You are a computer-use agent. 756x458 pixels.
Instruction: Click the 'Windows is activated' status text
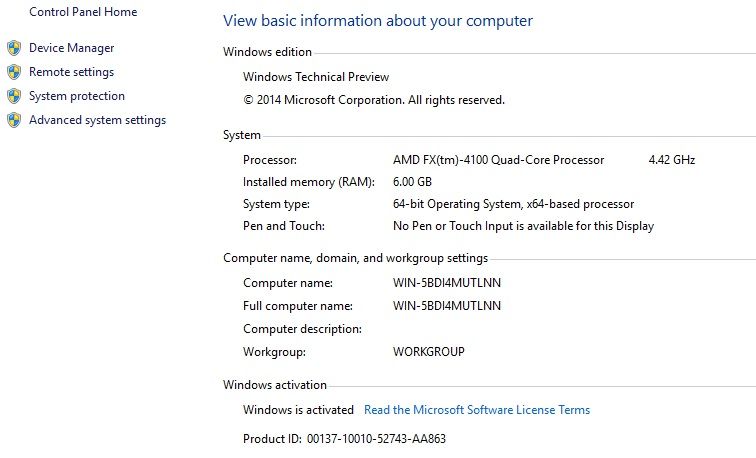tap(298, 410)
